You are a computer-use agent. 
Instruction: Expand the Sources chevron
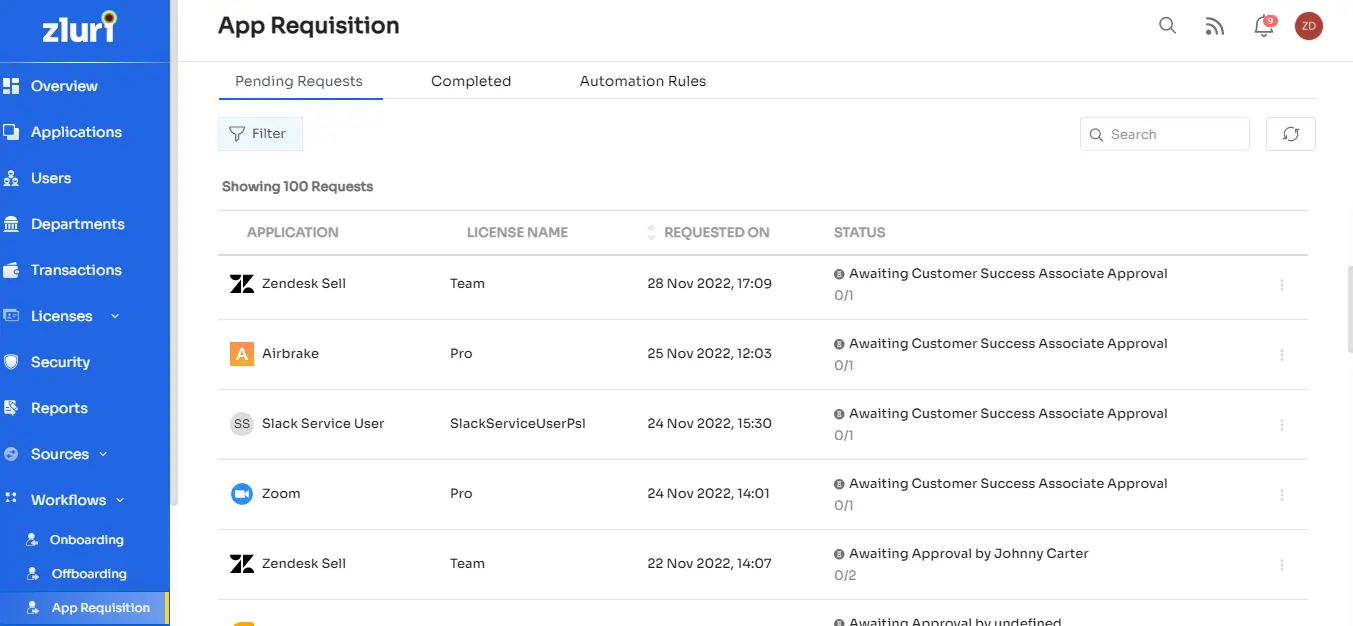tap(103, 454)
